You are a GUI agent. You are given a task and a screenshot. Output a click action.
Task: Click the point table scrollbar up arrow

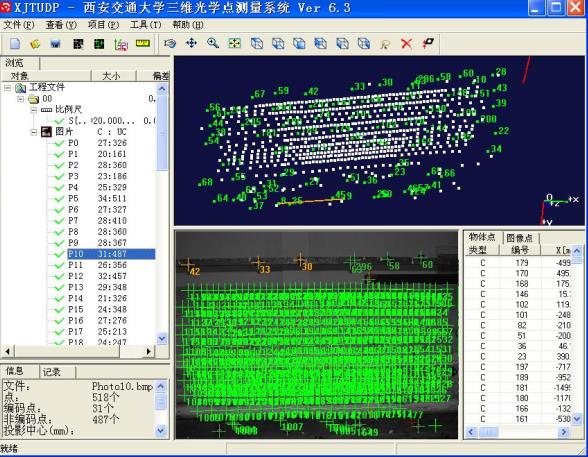(x=577, y=250)
